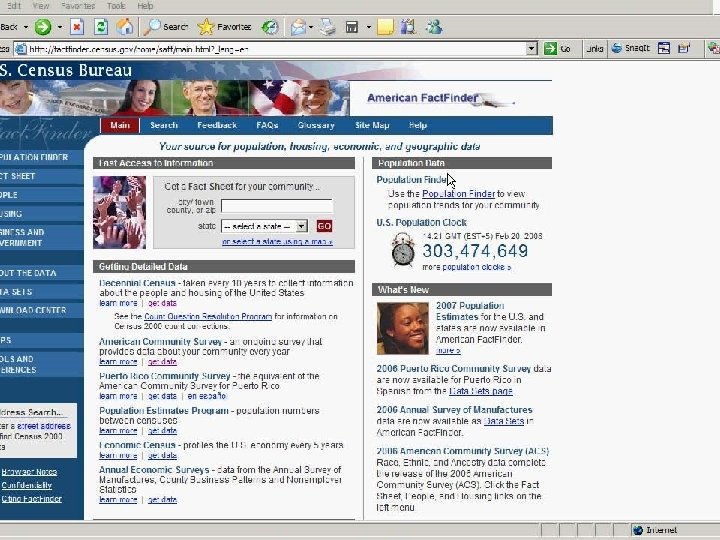Click the smiling woman thumbnail in What's New
Screen dimensions: 720x540
coord(403,328)
